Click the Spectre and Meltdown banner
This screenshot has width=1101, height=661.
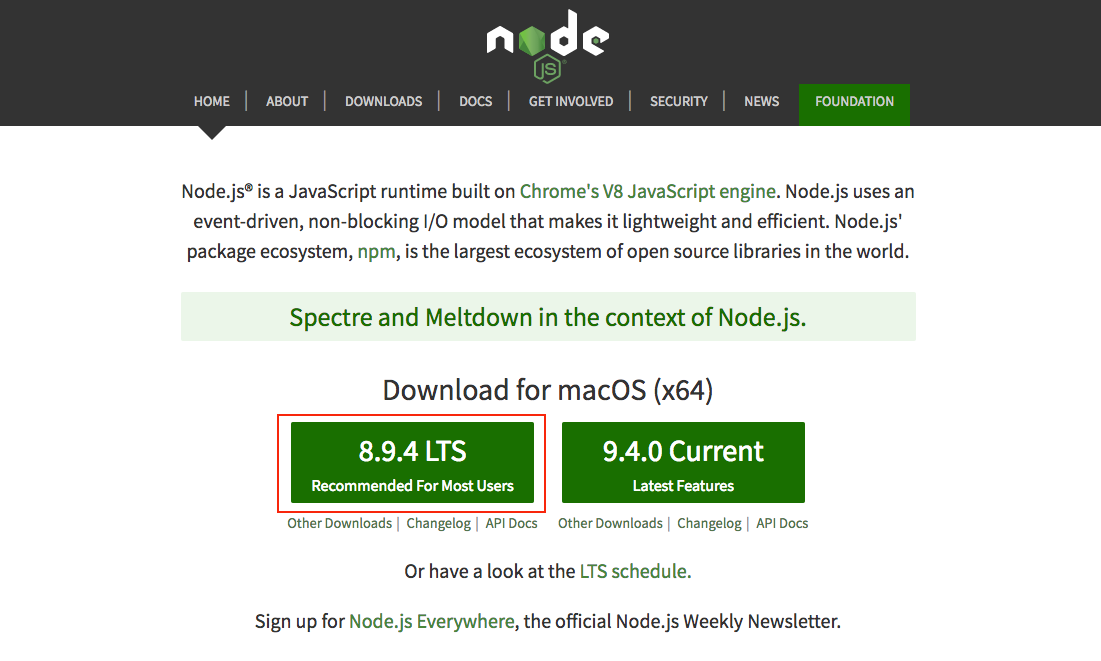coord(548,317)
